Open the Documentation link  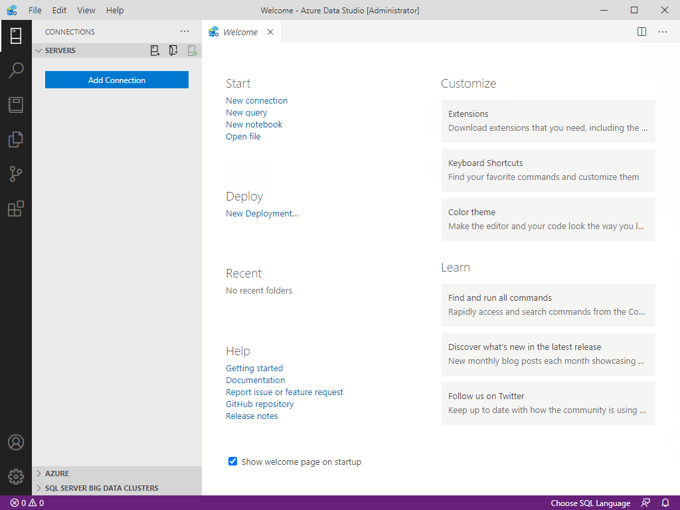coord(255,380)
